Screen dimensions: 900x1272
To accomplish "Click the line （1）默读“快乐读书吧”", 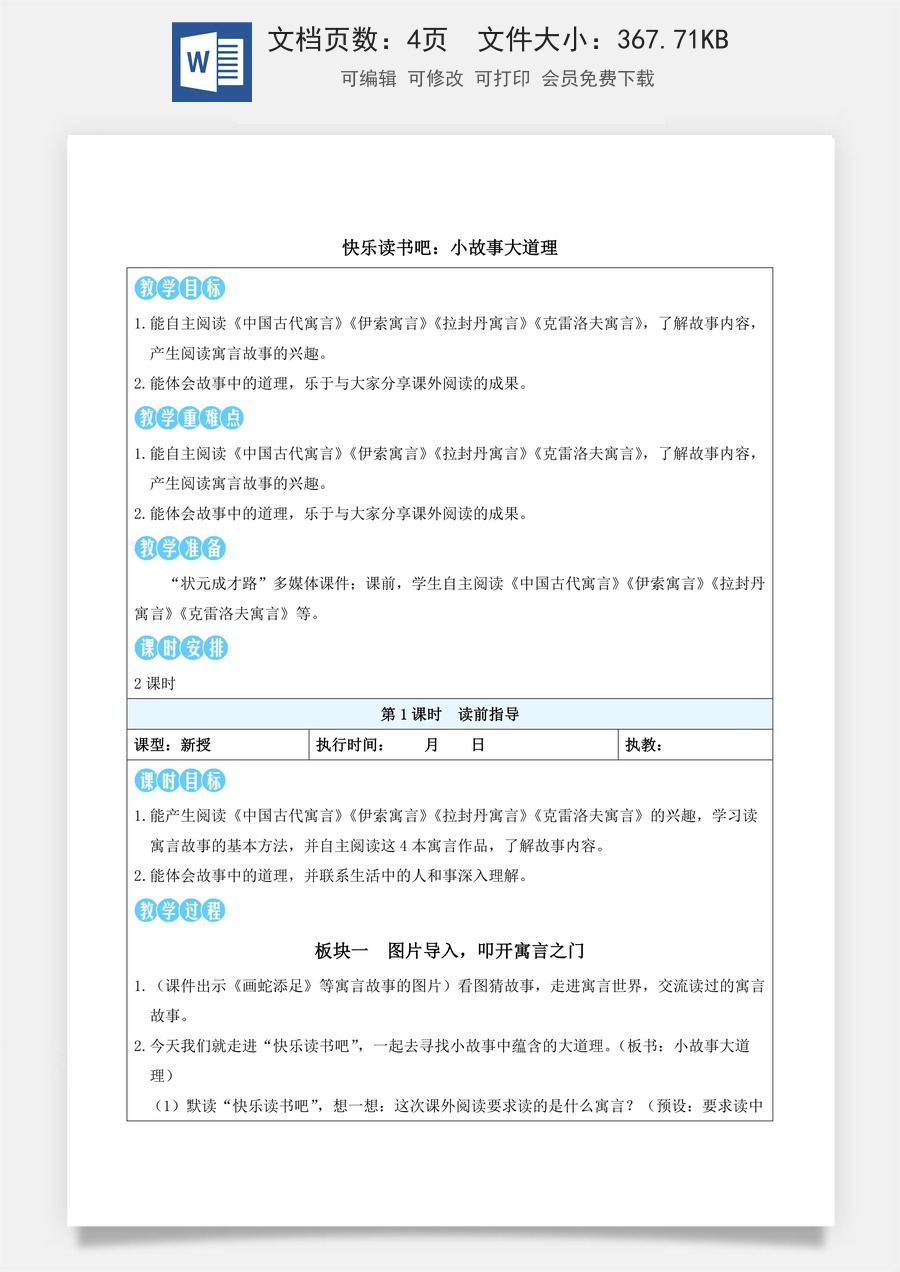I will [459, 1106].
